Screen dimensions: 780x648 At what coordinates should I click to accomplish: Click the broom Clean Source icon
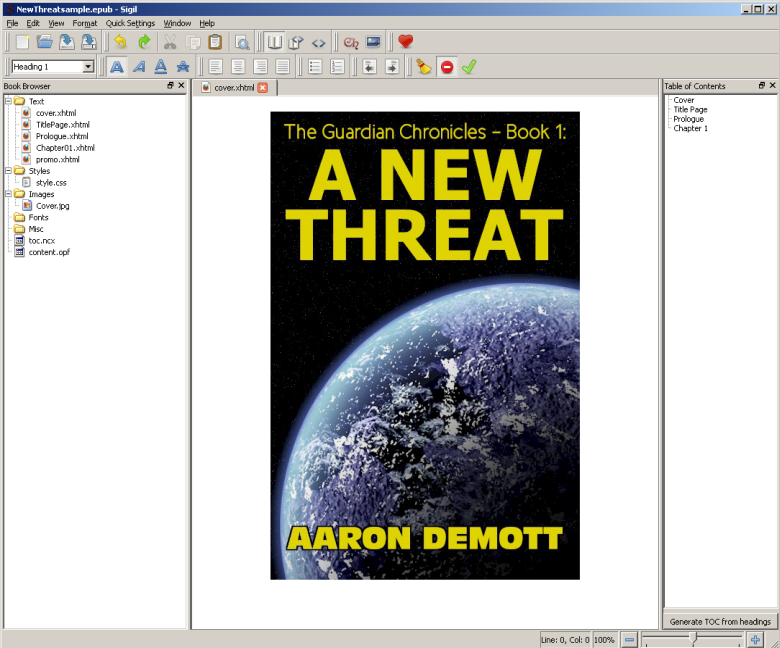click(x=424, y=67)
